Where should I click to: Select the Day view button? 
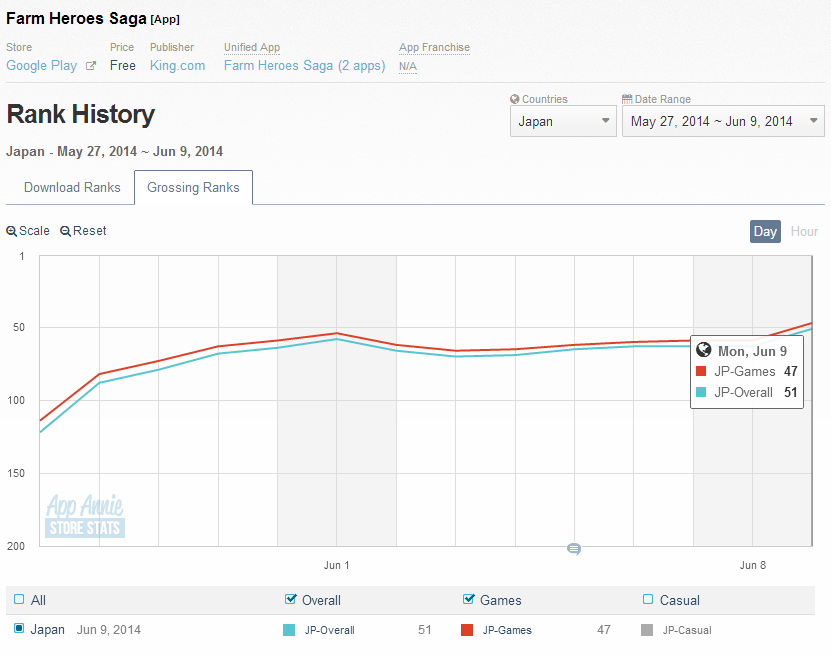[765, 232]
